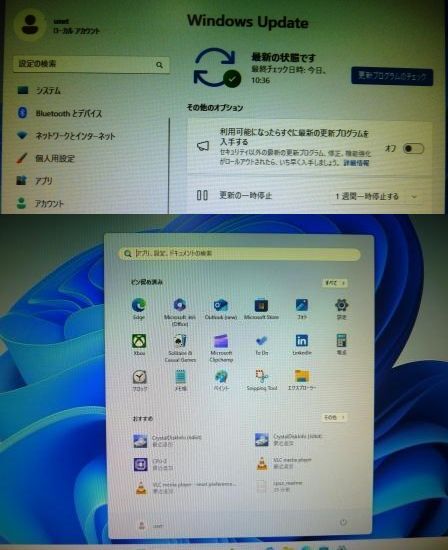Open the Xbox app icon
Screen dimensions: 448x550
(139, 344)
